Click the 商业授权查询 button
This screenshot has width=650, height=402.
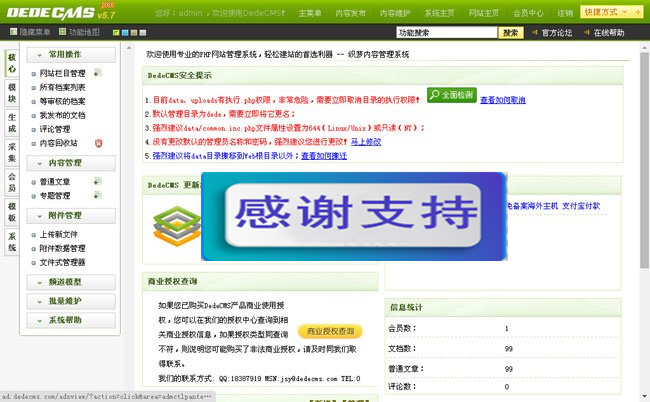[x=330, y=331]
